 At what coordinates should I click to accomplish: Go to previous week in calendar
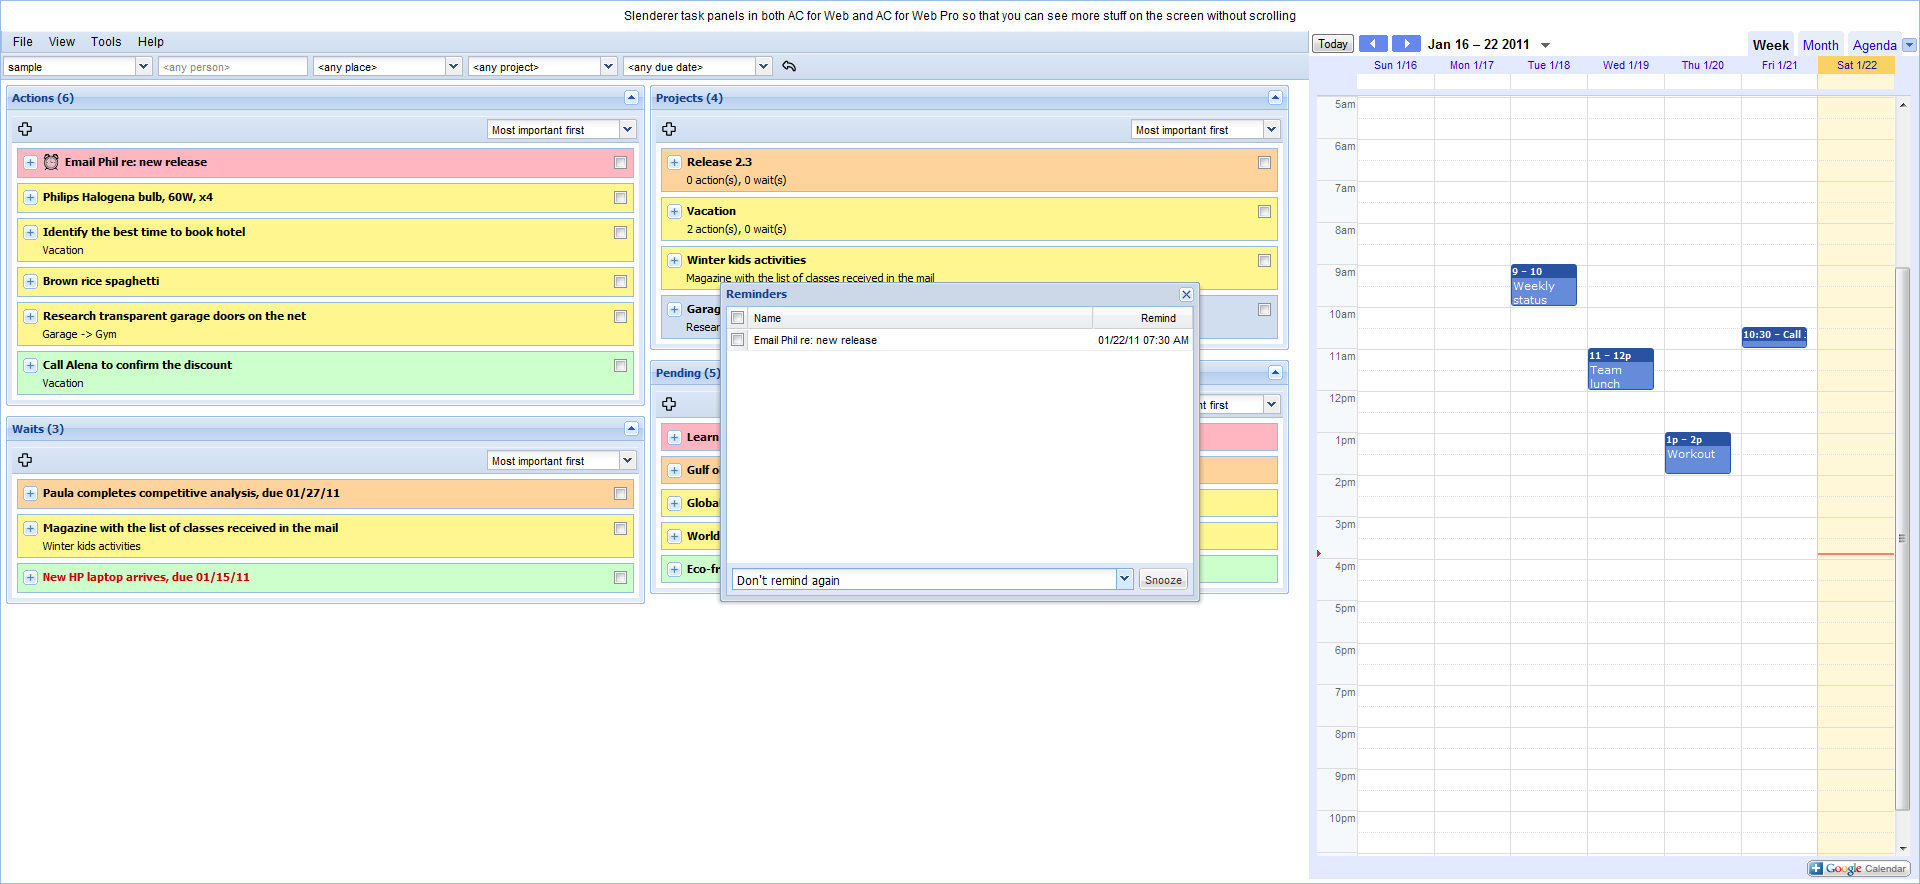click(x=1373, y=44)
